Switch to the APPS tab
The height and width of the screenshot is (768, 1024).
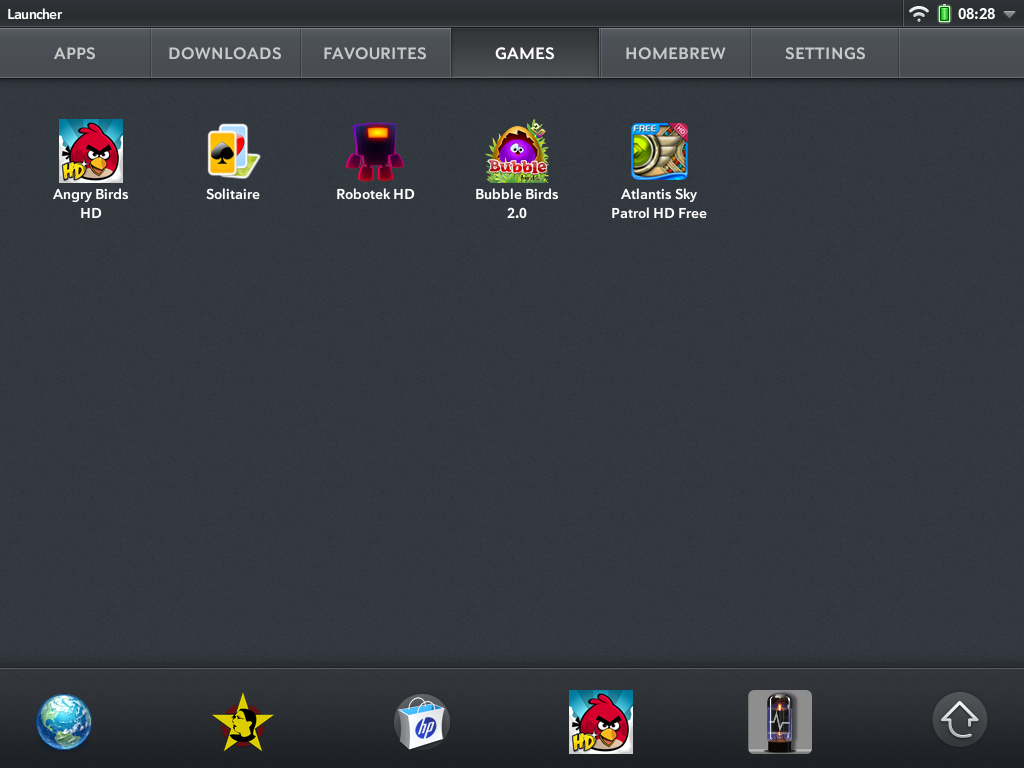tap(75, 54)
